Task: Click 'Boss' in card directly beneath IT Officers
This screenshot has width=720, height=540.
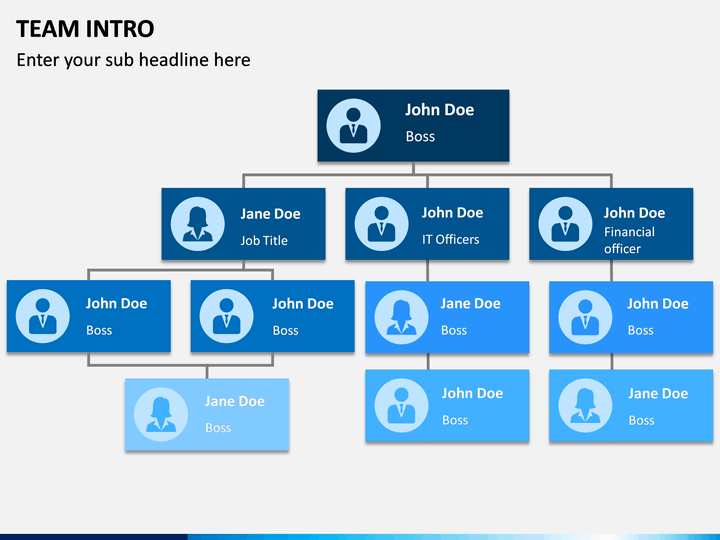Action: (454, 330)
